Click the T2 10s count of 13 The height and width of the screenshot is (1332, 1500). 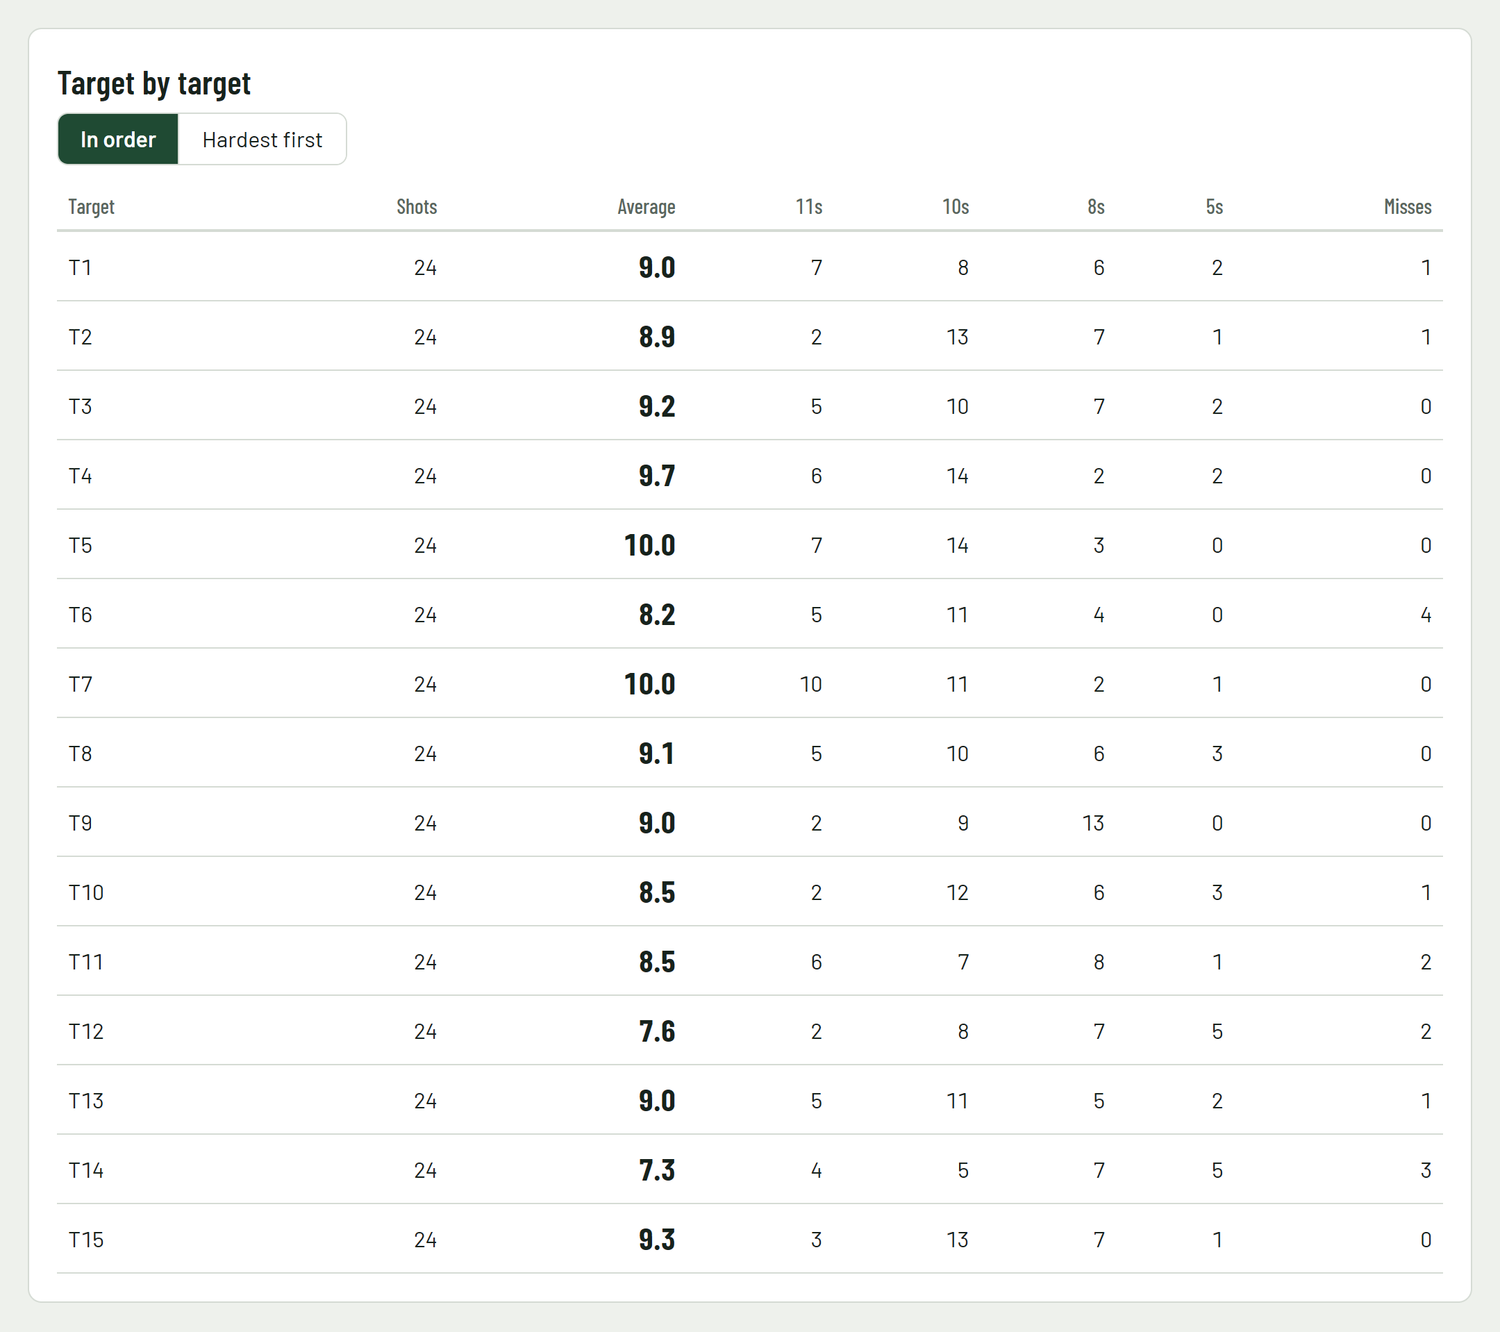click(x=957, y=337)
